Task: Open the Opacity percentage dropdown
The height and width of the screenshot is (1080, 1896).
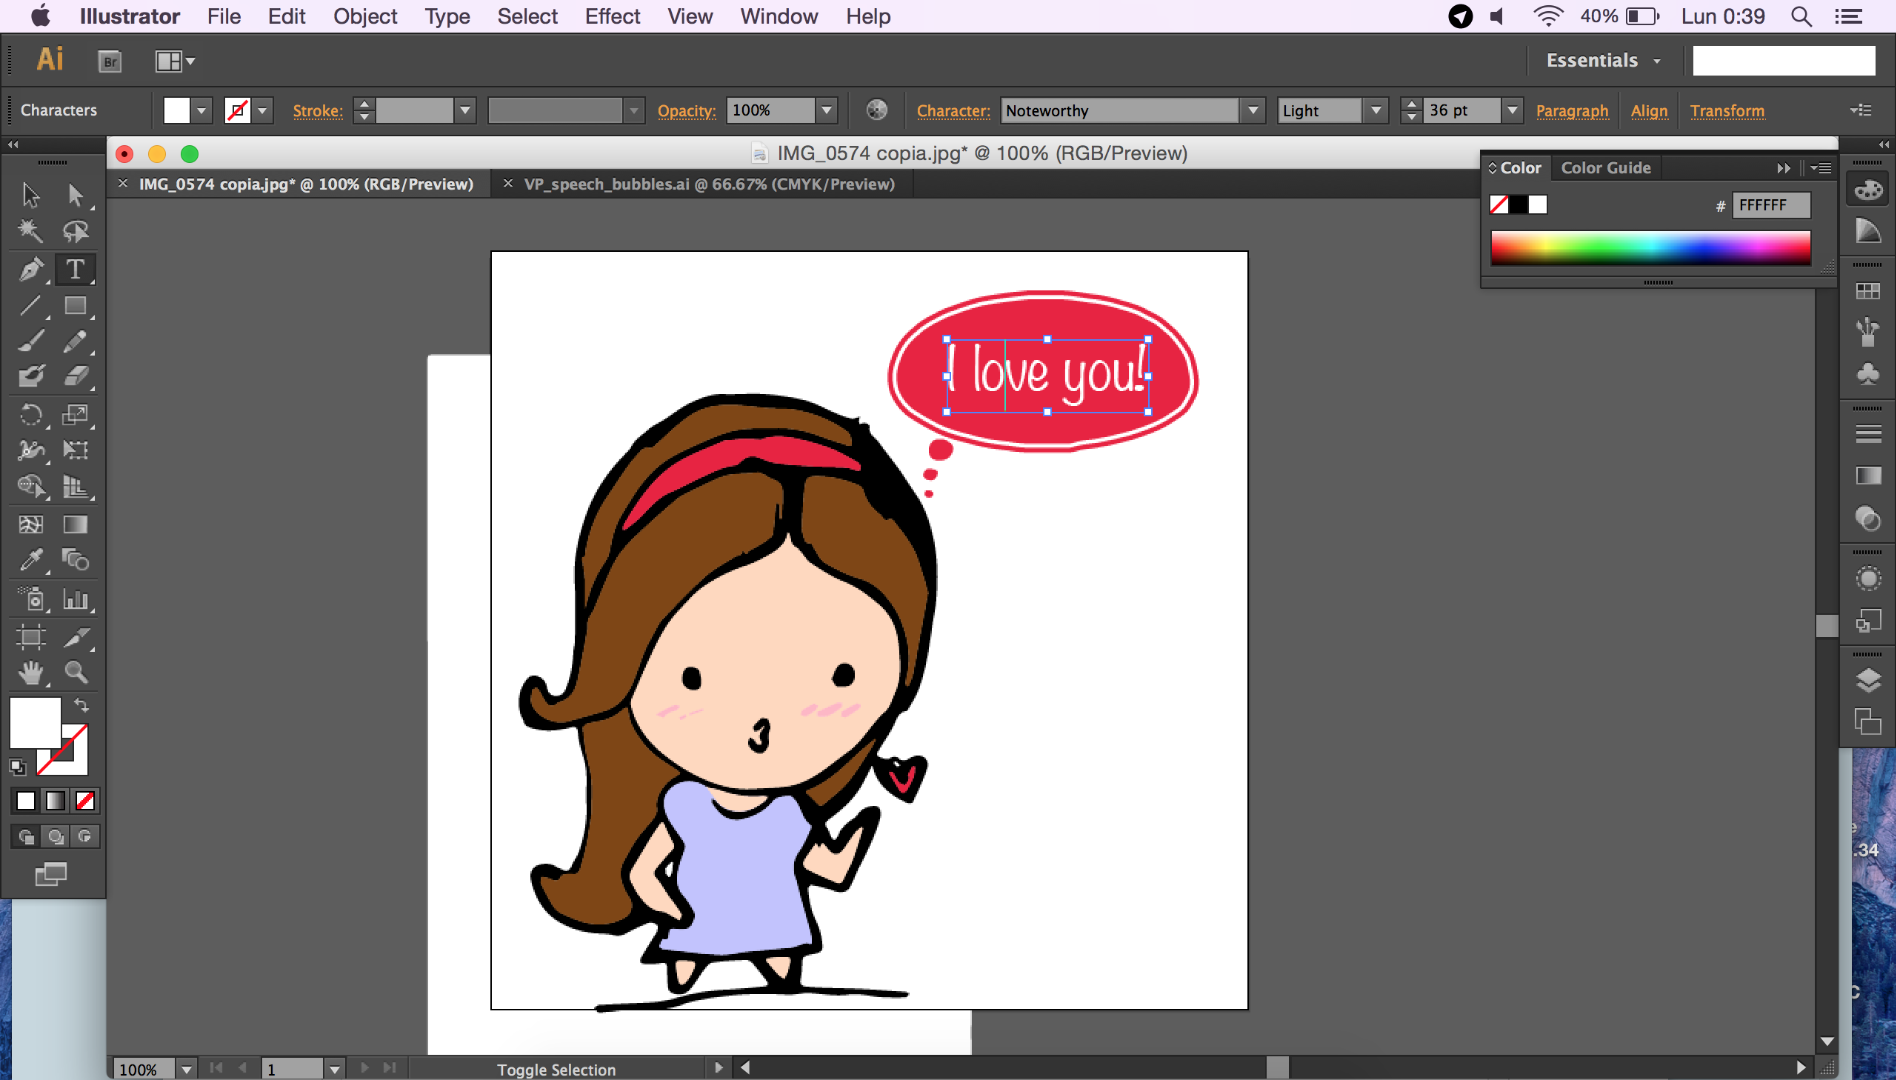Action: tap(827, 110)
